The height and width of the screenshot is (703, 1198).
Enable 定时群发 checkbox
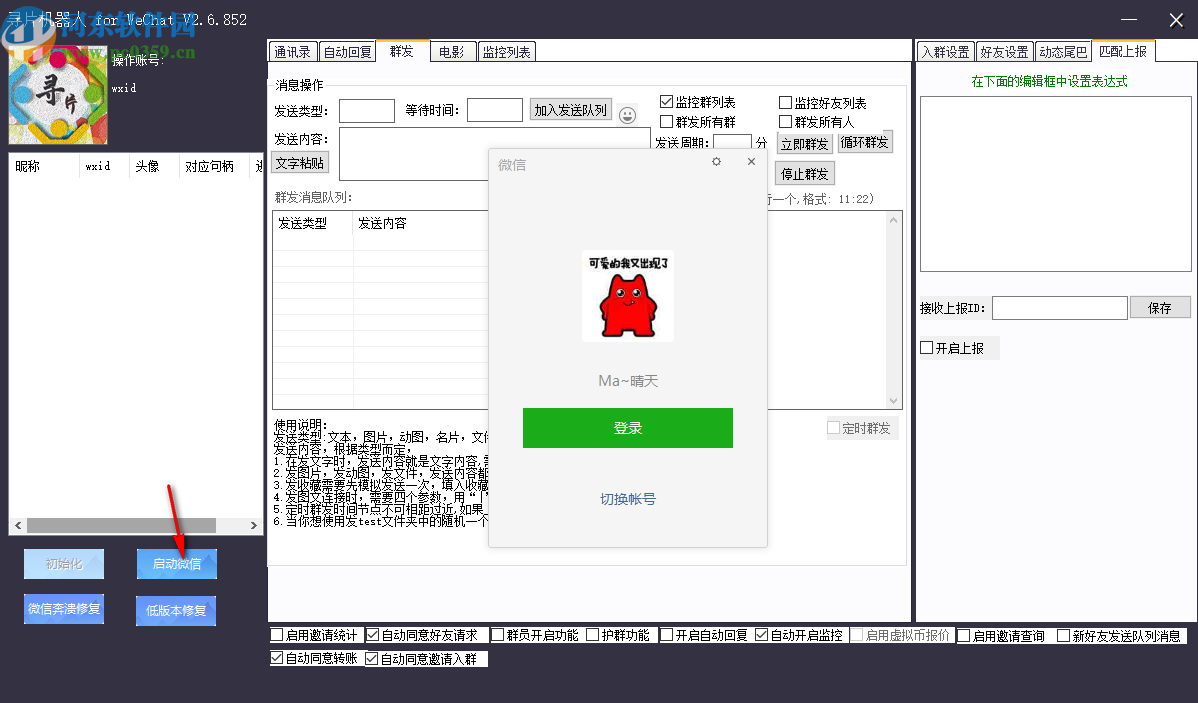tap(834, 428)
